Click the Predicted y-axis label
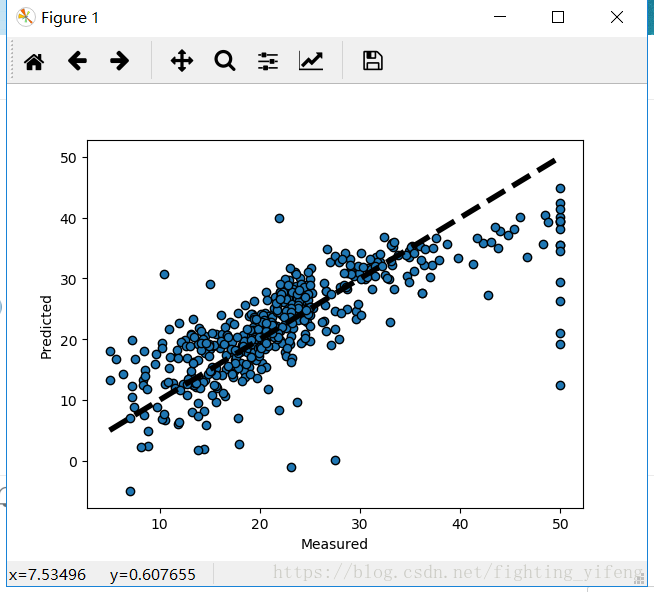 [46, 327]
